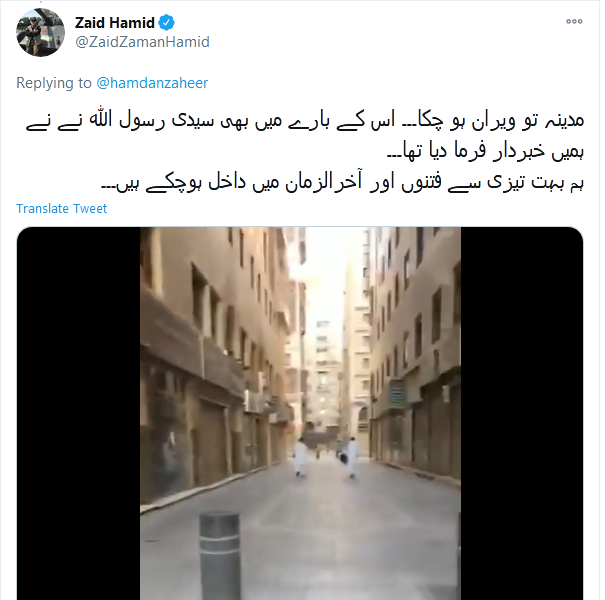605x600 pixels.
Task: Click the Zaid Hamid display name
Action: [115, 23]
